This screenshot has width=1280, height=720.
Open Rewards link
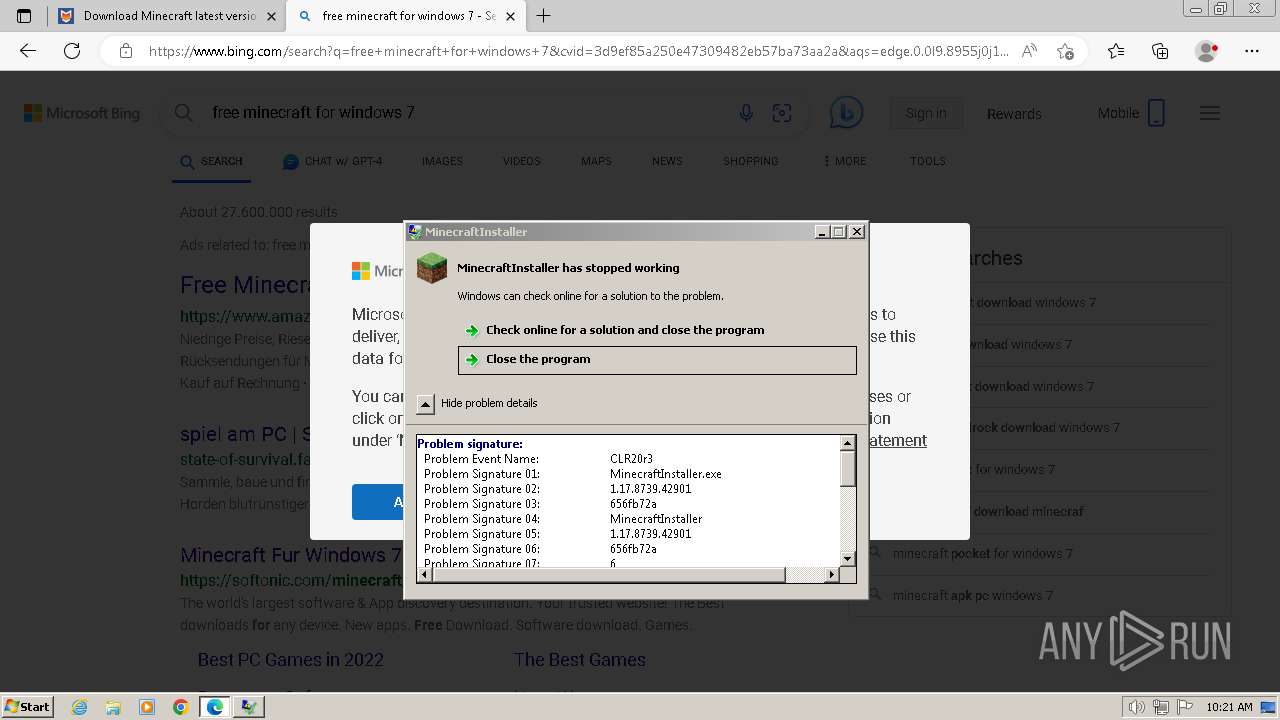coord(1014,114)
